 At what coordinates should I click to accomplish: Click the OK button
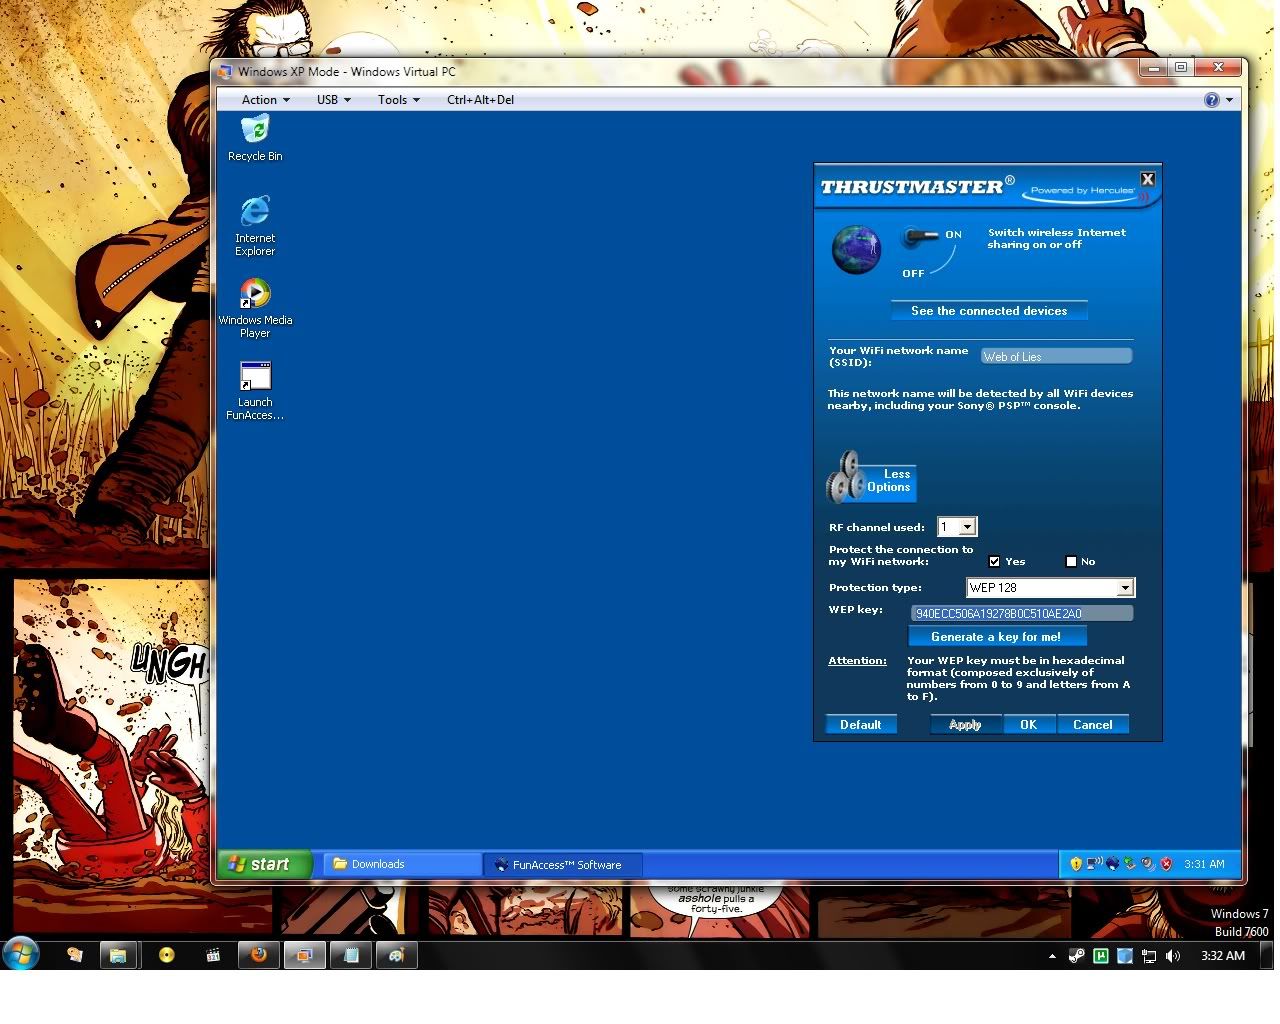click(1028, 725)
